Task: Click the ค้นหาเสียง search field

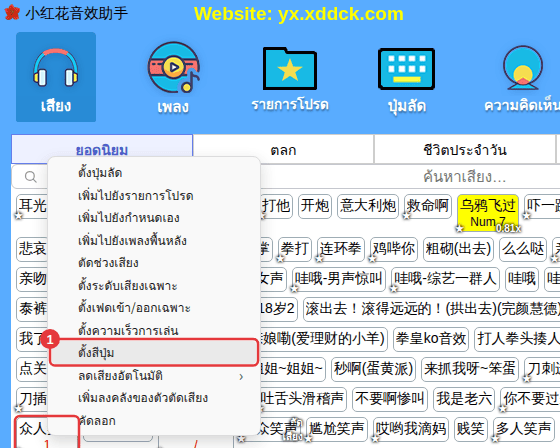Action: 464,176
